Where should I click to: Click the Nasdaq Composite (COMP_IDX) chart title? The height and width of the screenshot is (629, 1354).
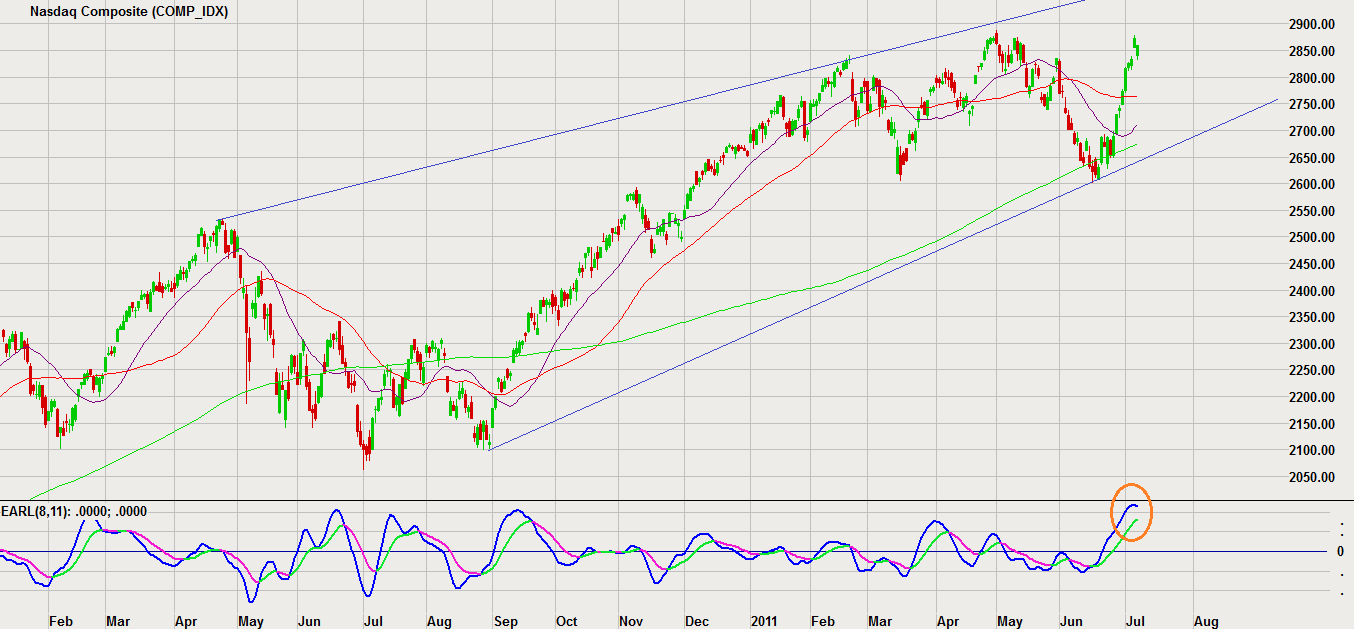tap(129, 12)
